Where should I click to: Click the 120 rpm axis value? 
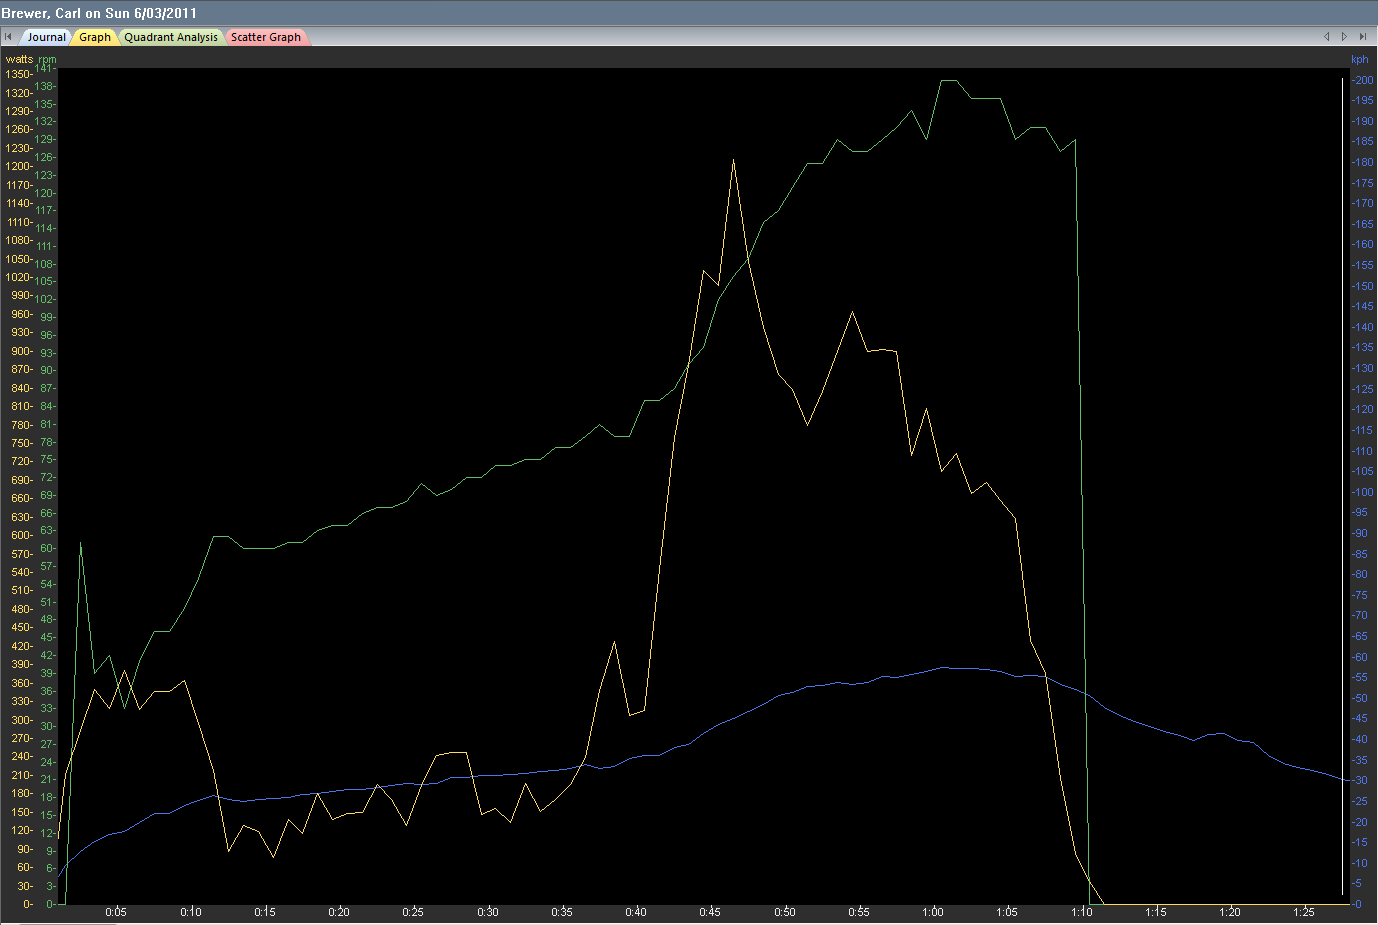(x=45, y=193)
